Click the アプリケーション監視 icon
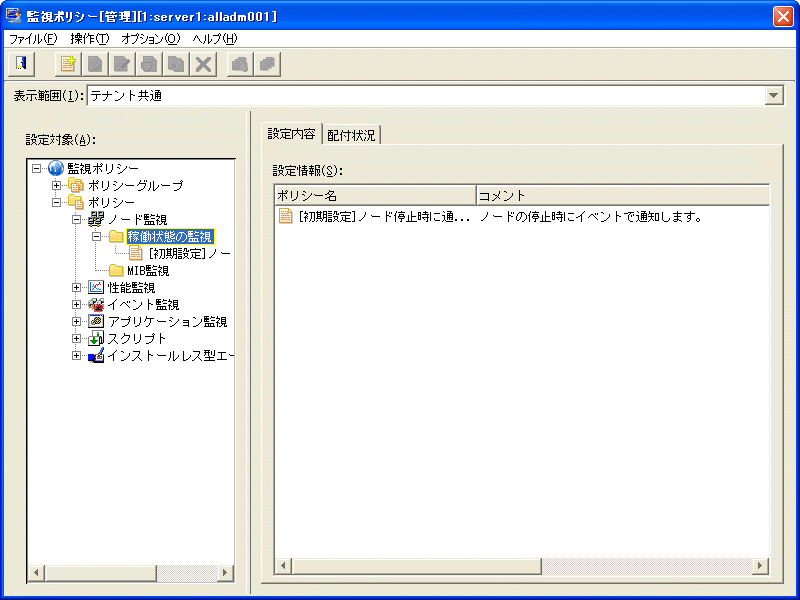This screenshot has height=600, width=800. tap(96, 321)
